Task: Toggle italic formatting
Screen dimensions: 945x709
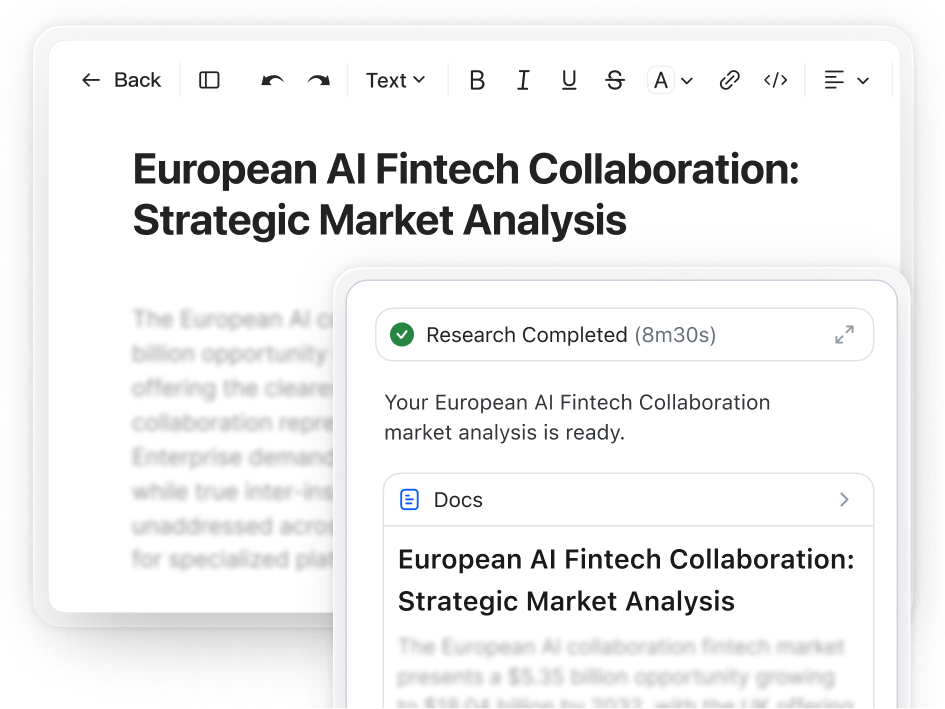Action: 523,80
